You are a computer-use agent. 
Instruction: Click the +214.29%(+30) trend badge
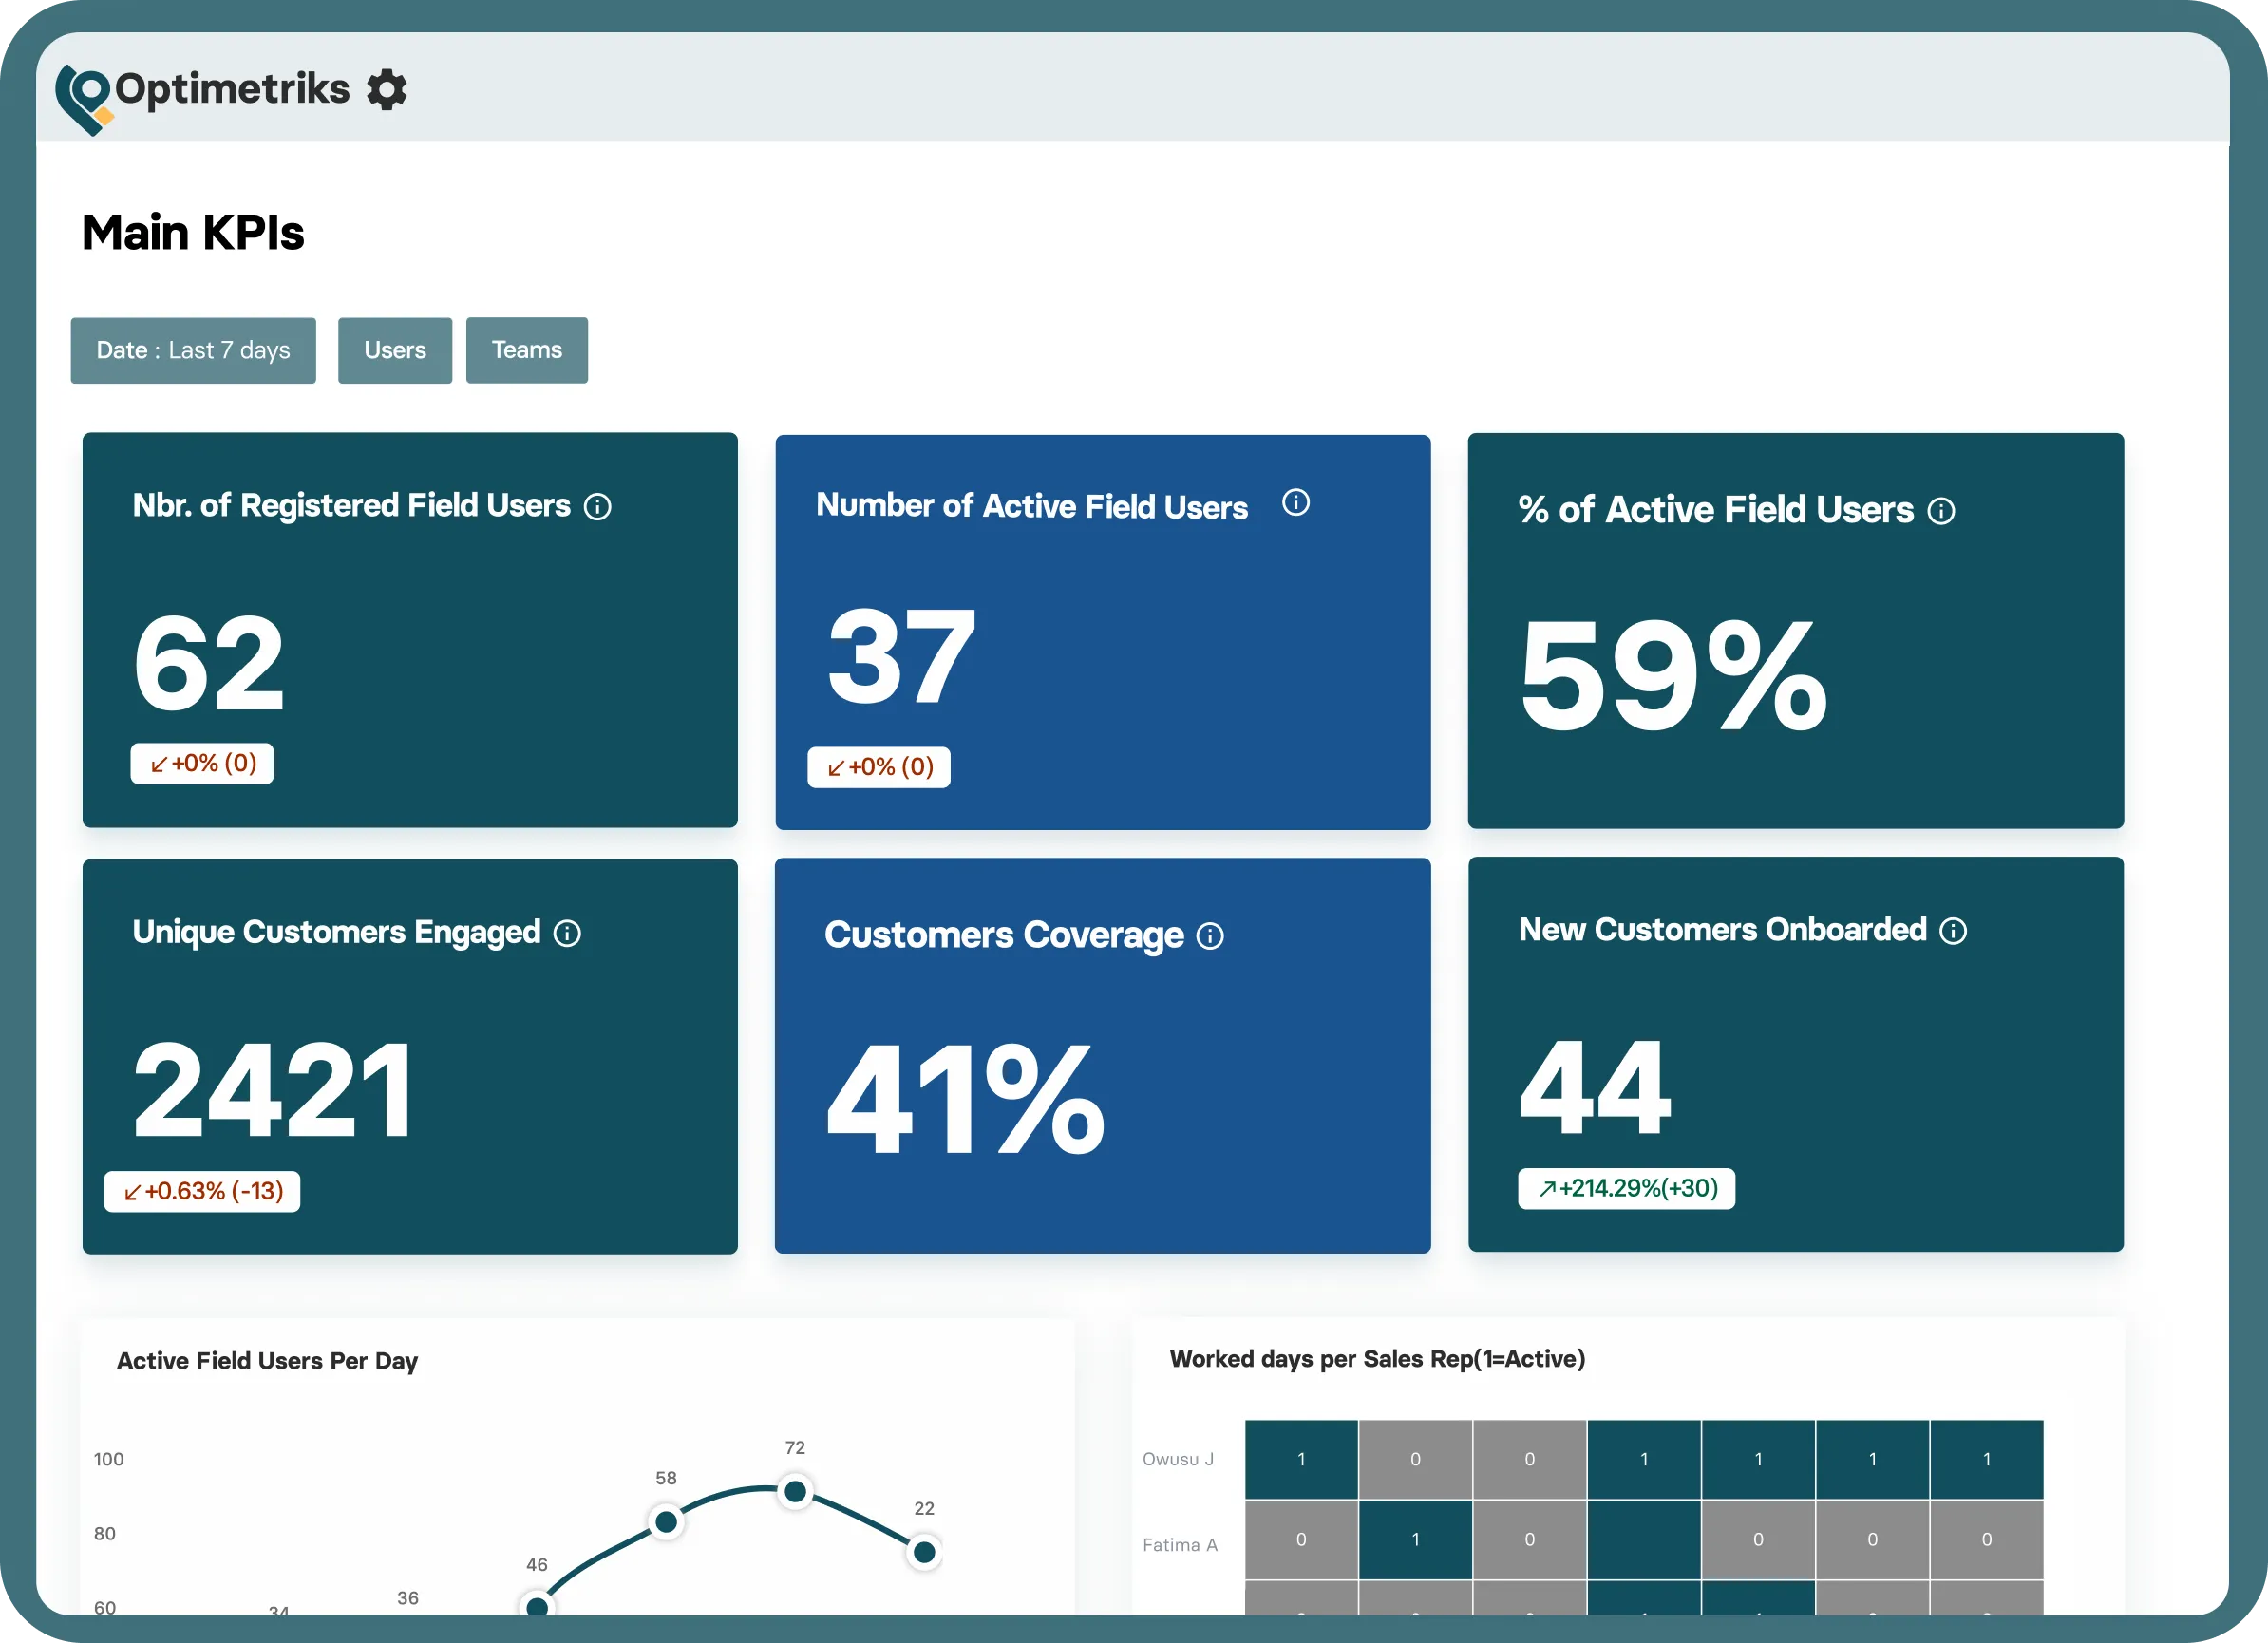coord(1627,1188)
